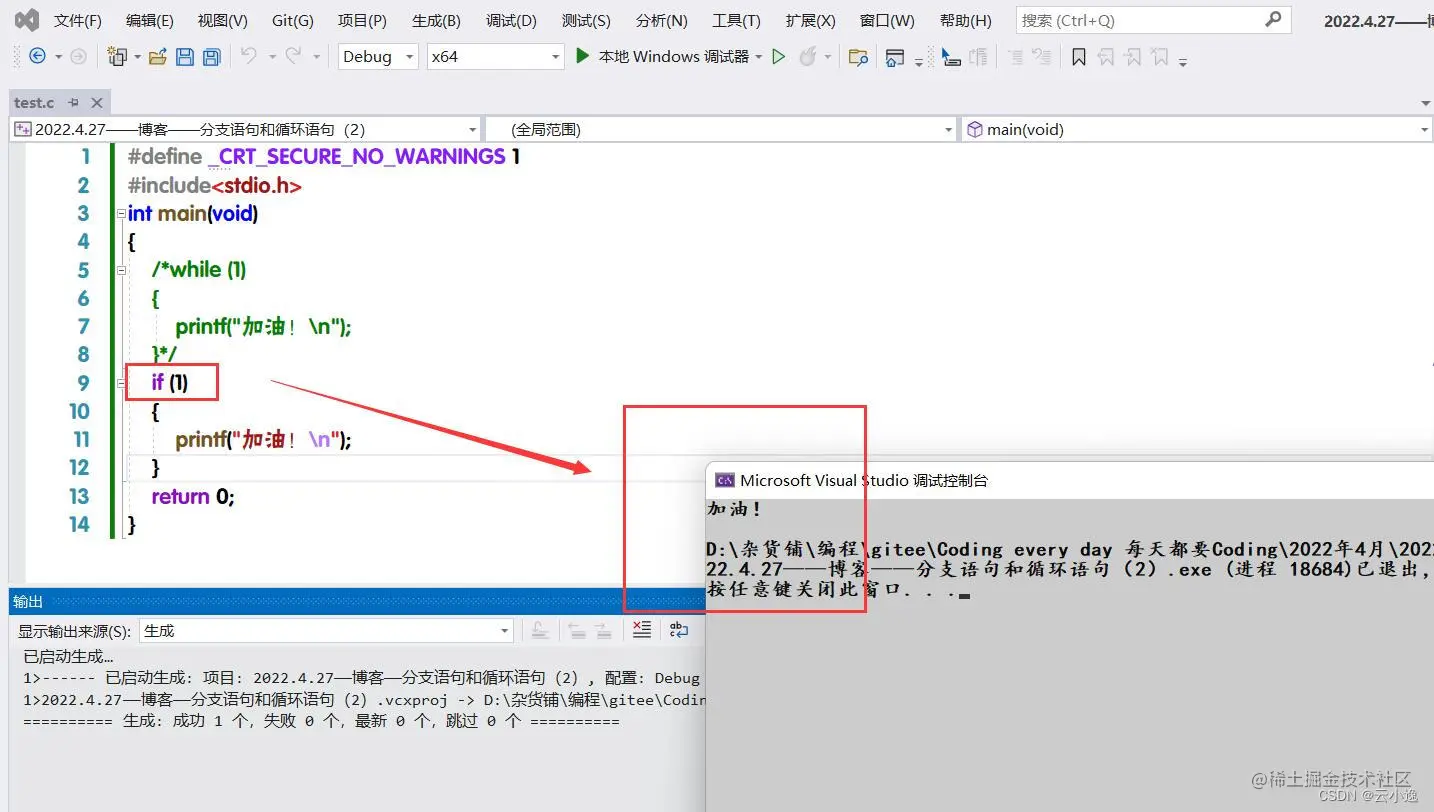Screen dimensions: 1434x812
Task: Click the Save All icon
Action: 211,57
